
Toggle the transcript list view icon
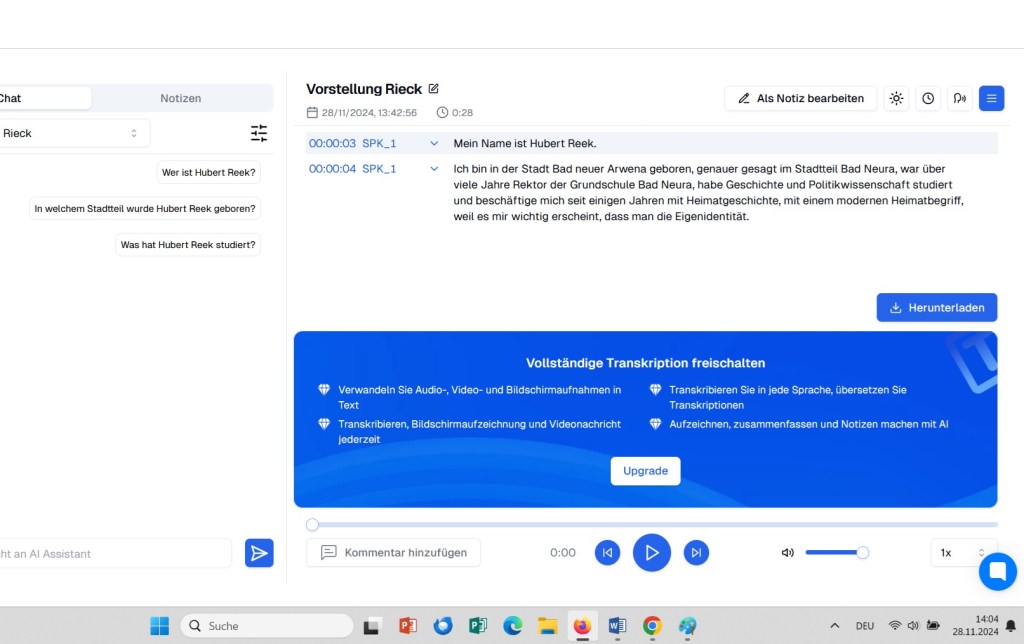(x=991, y=98)
